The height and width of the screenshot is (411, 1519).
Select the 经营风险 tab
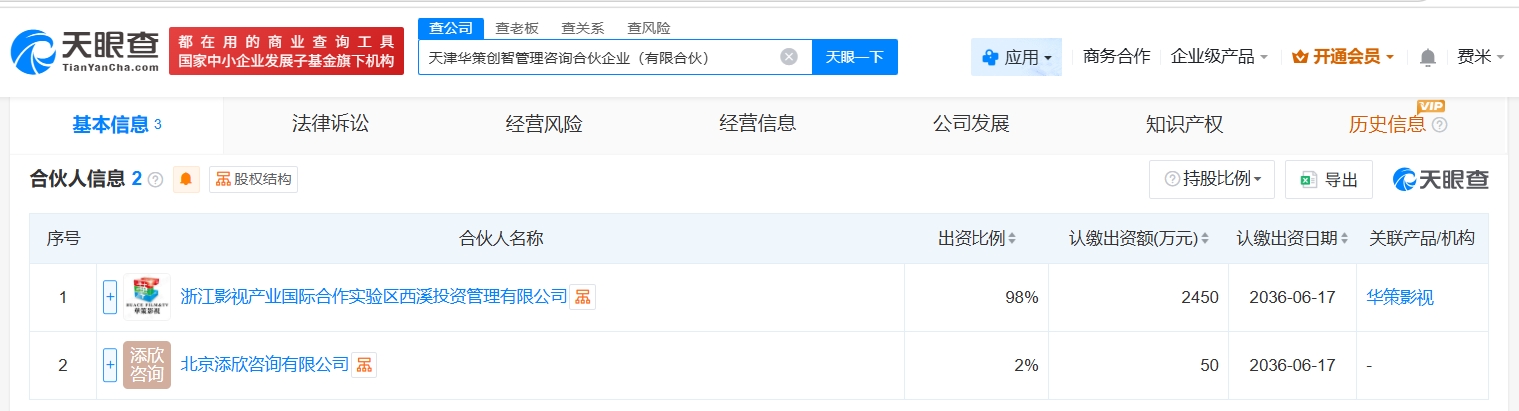point(544,125)
